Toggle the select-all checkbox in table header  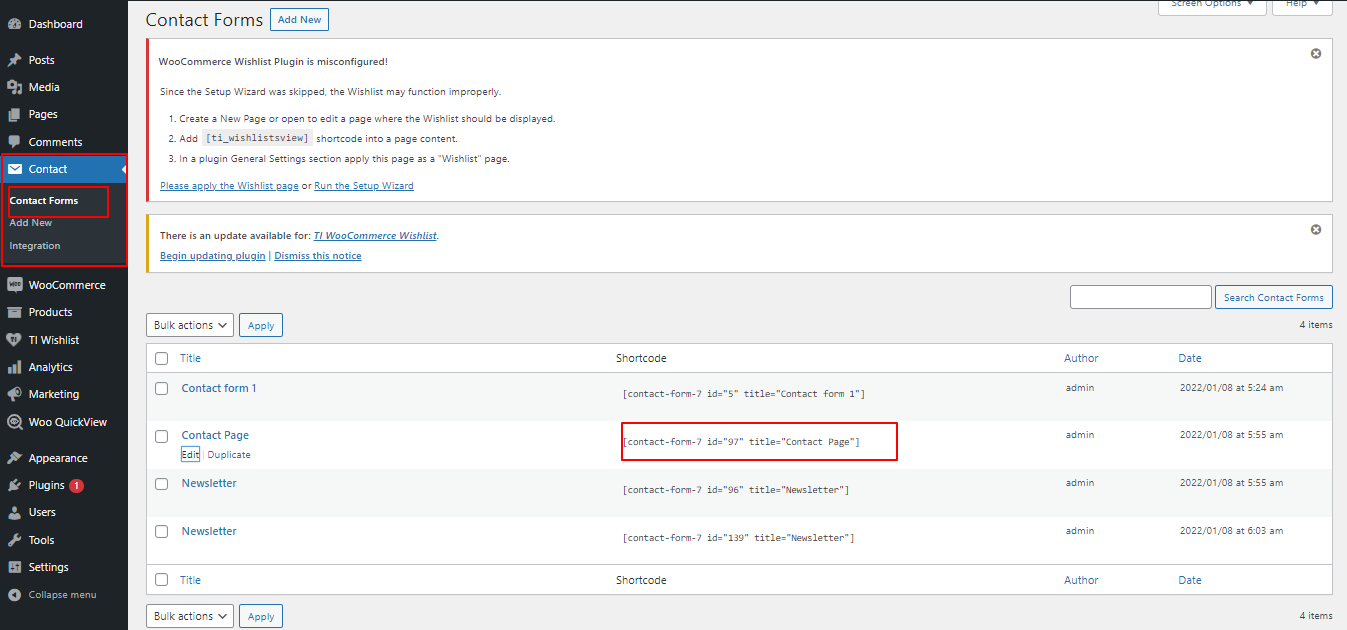coord(162,358)
